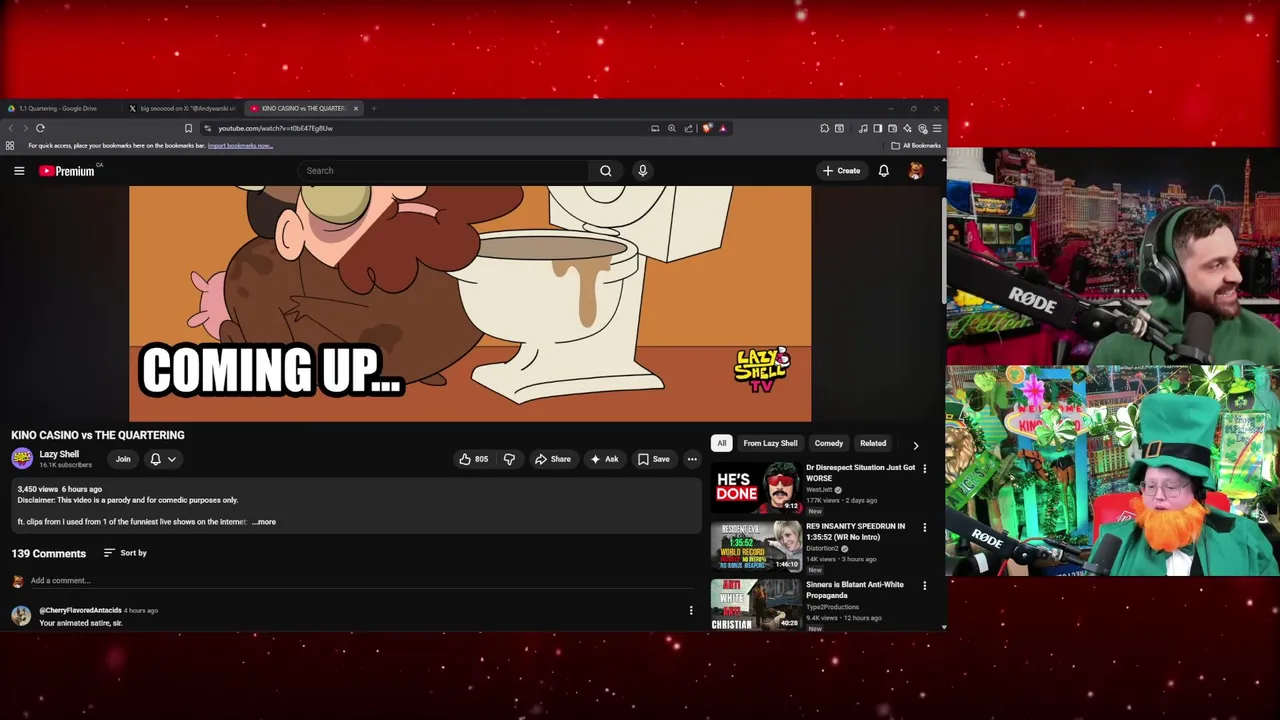Open the apps grid icon on bookmarks bar
Image resolution: width=1280 pixels, height=720 pixels.
point(10,146)
